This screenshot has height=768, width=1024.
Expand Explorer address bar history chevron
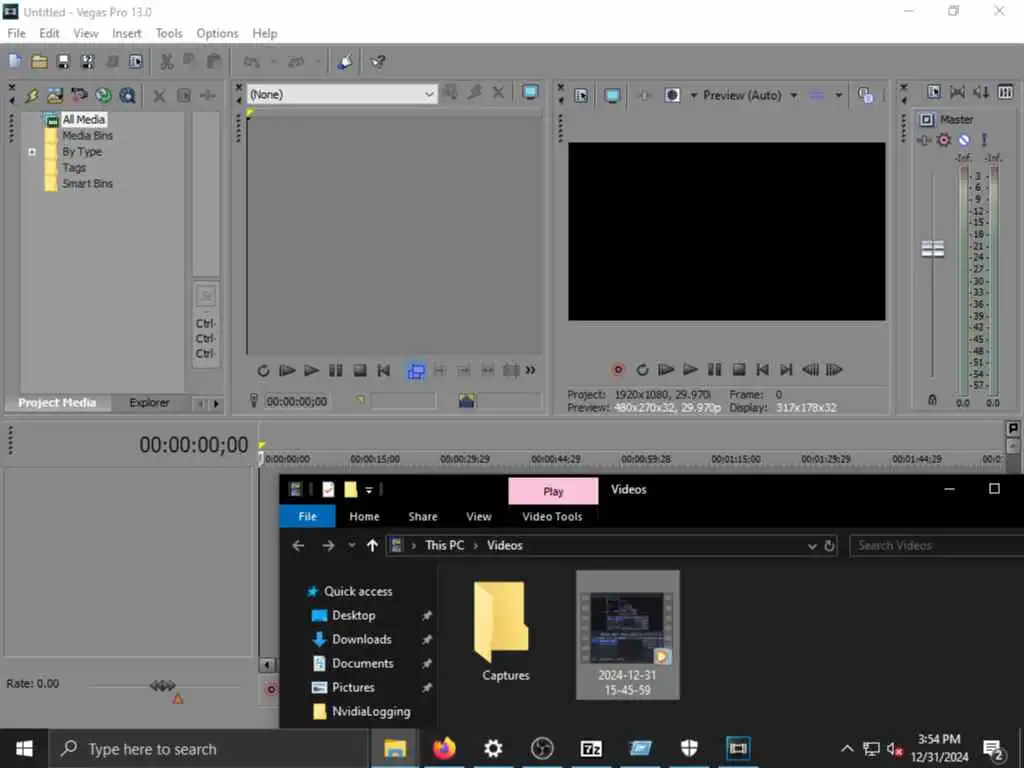(x=812, y=546)
